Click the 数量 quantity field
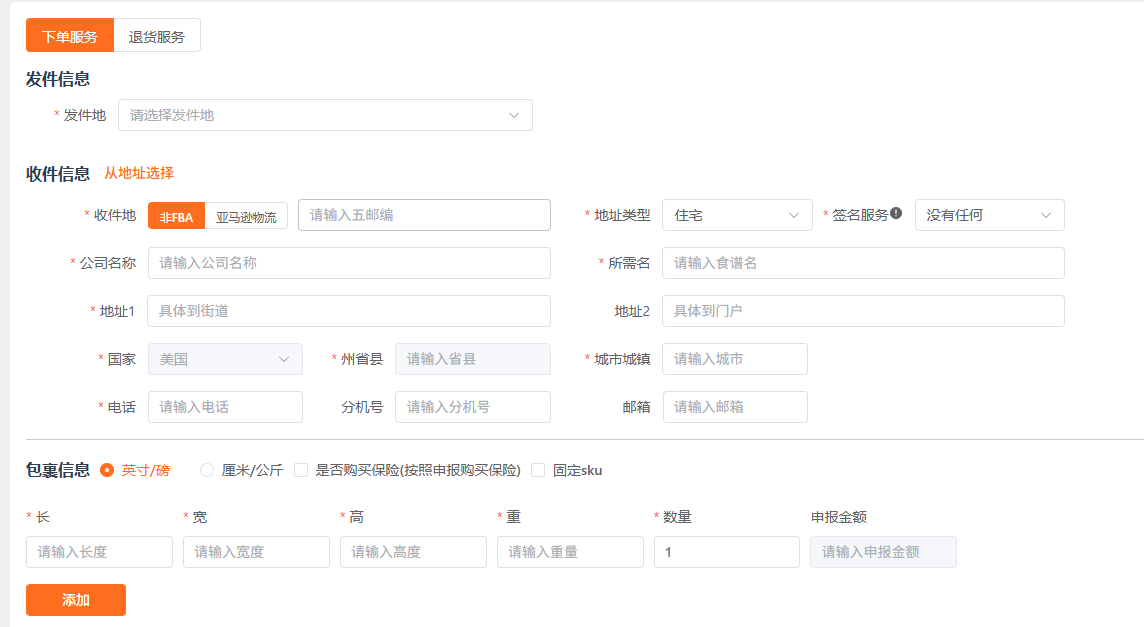Viewport: 1144px width, 627px height. pyautogui.click(x=726, y=552)
